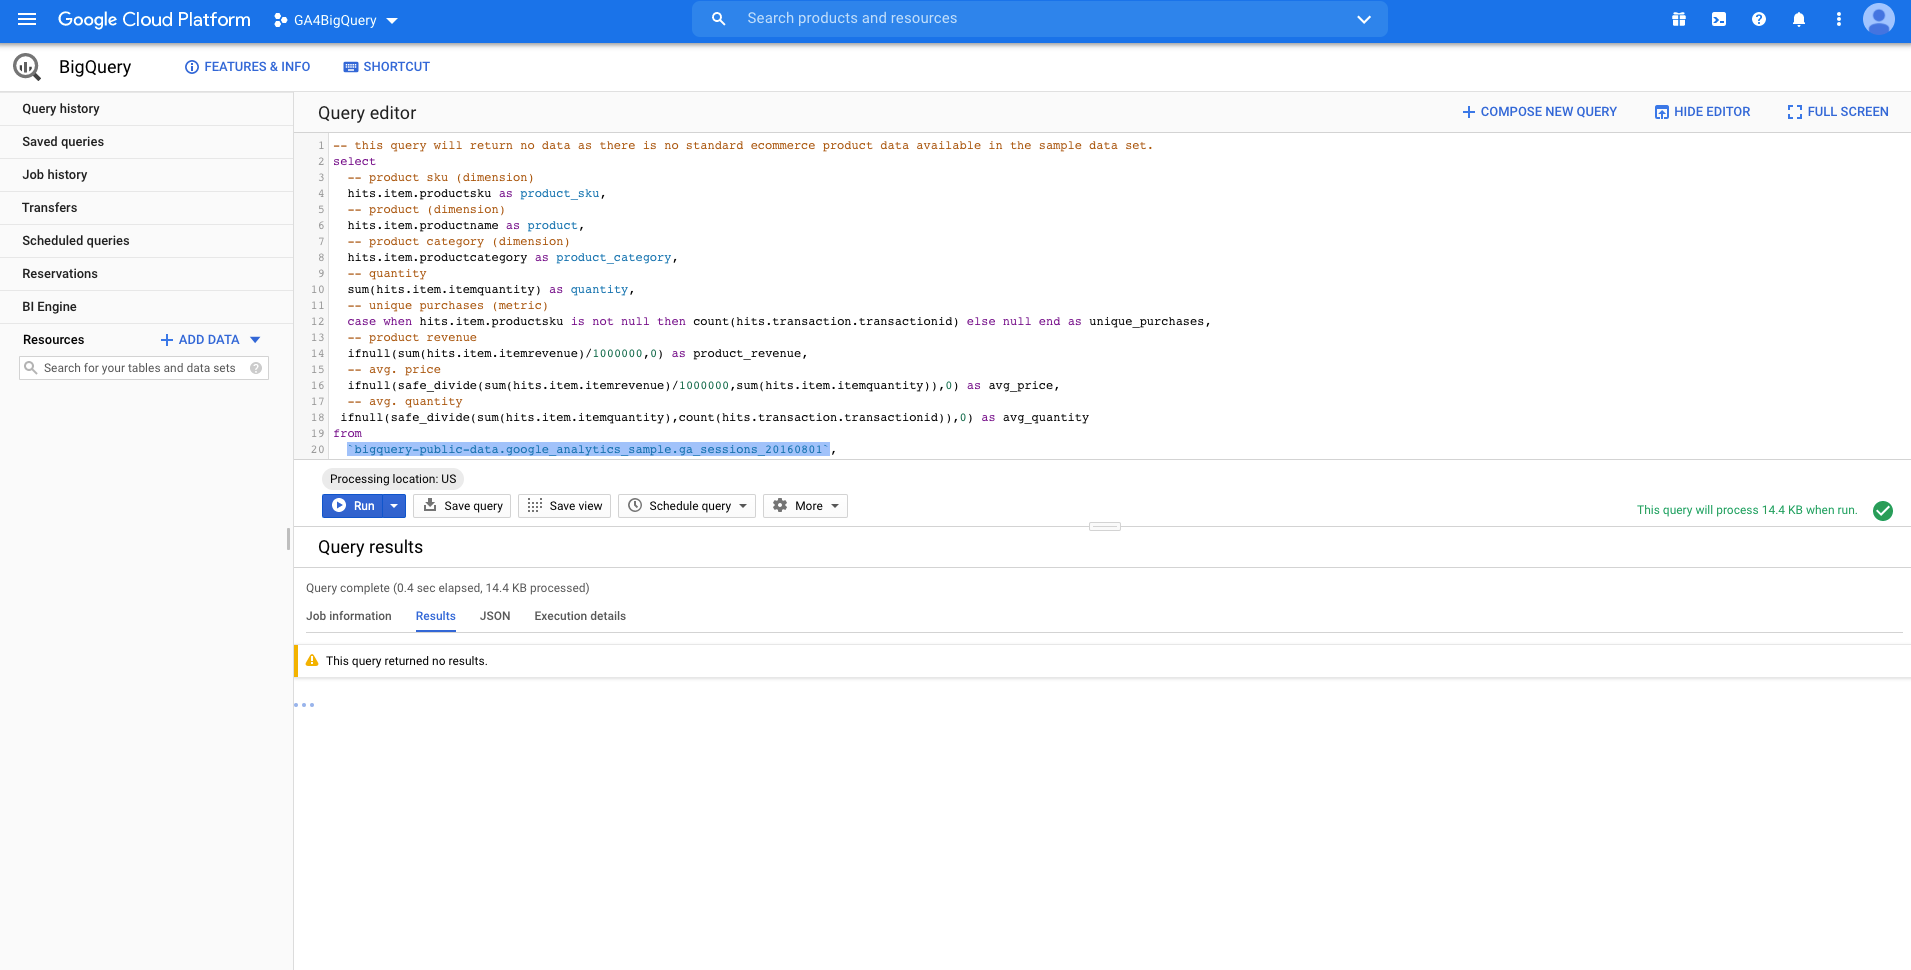This screenshot has width=1911, height=970.
Task: Open BI Engine in sidebar
Action: pyautogui.click(x=146, y=307)
